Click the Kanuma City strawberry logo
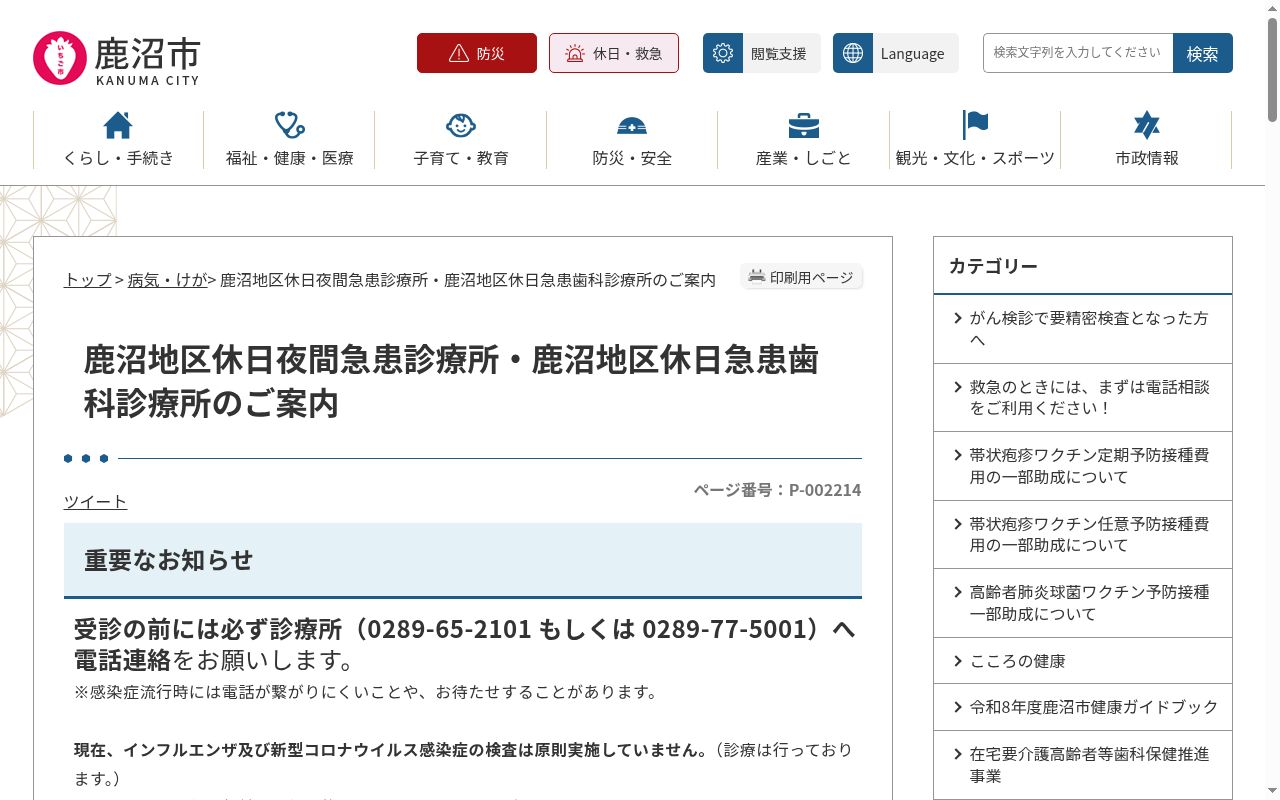Image resolution: width=1280 pixels, height=800 pixels. click(60, 58)
